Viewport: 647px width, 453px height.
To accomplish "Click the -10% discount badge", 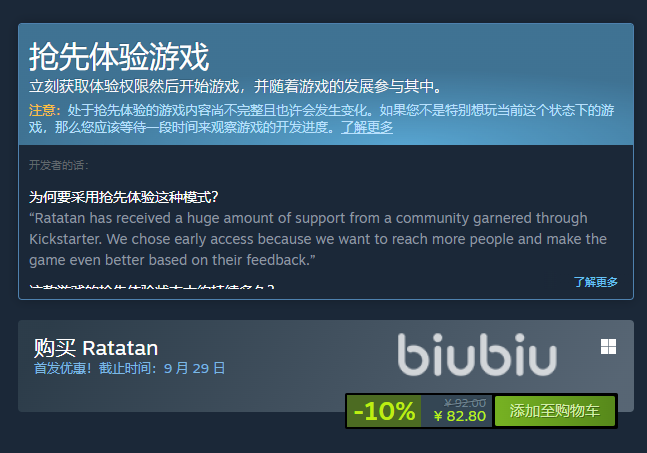I will click(384, 411).
